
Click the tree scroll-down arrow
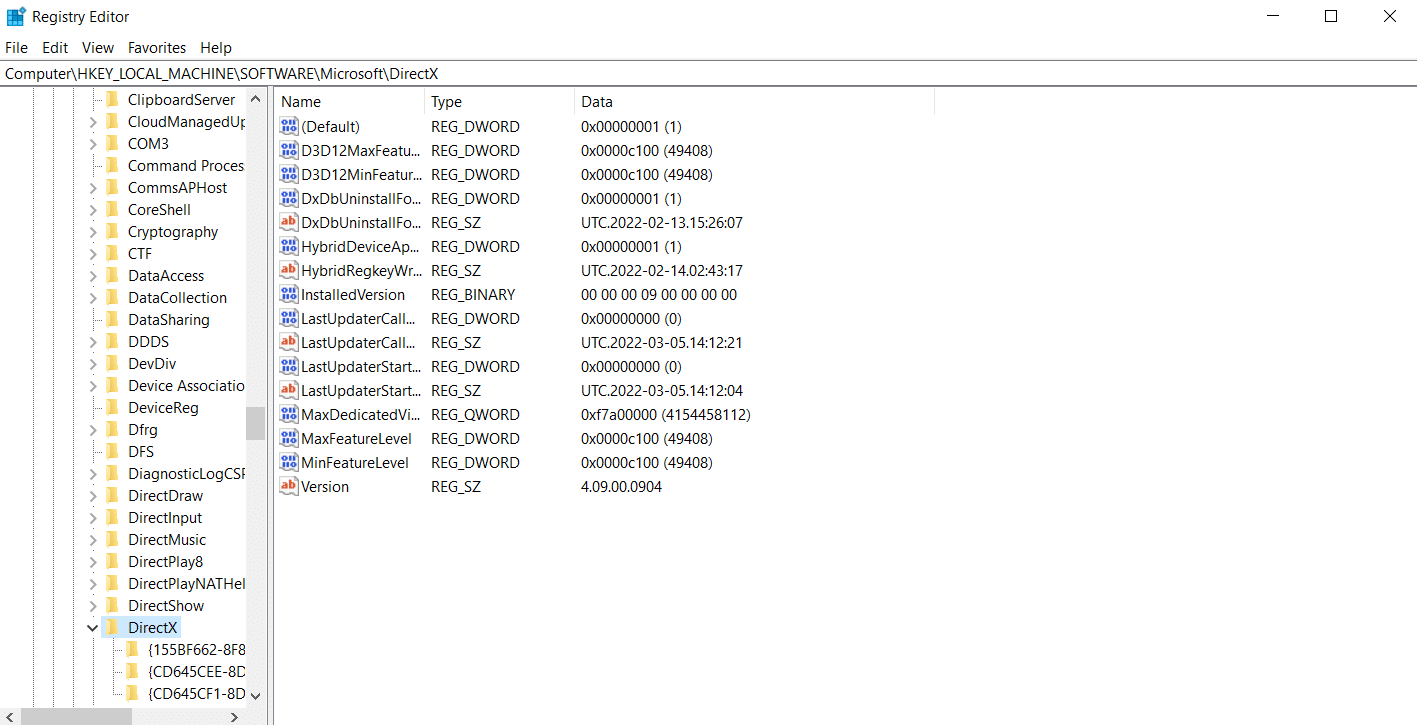pos(255,695)
